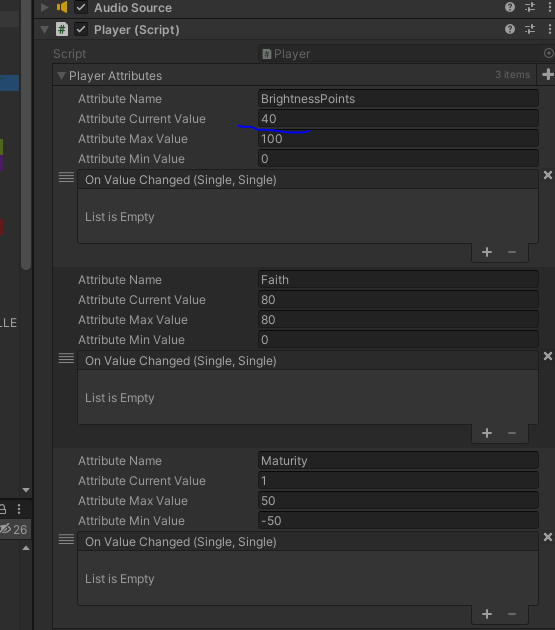Collapse the Player Attributes list
The width and height of the screenshot is (555, 630).
click(61, 76)
